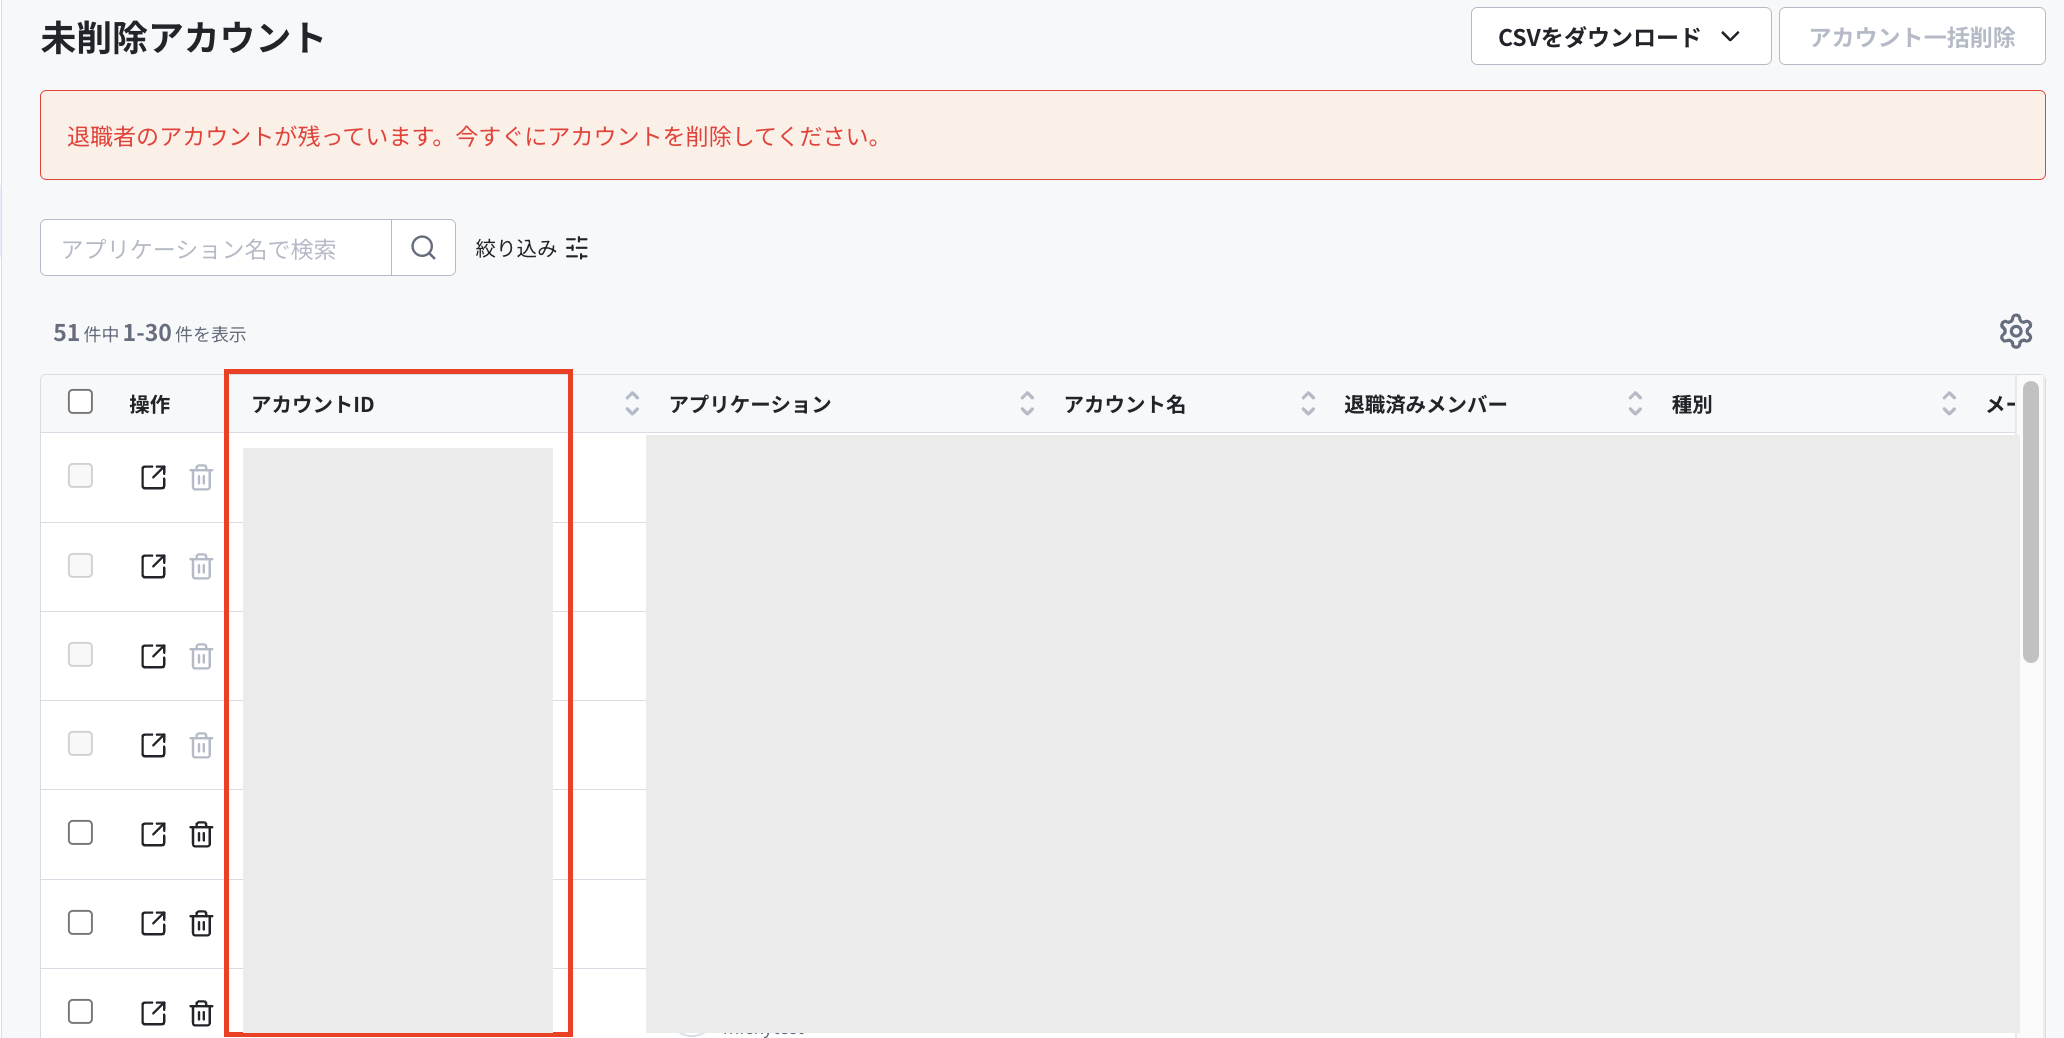The width and height of the screenshot is (2064, 1038).
Task: Focus the アプリケーション名で検索 search field
Action: [x=216, y=248]
